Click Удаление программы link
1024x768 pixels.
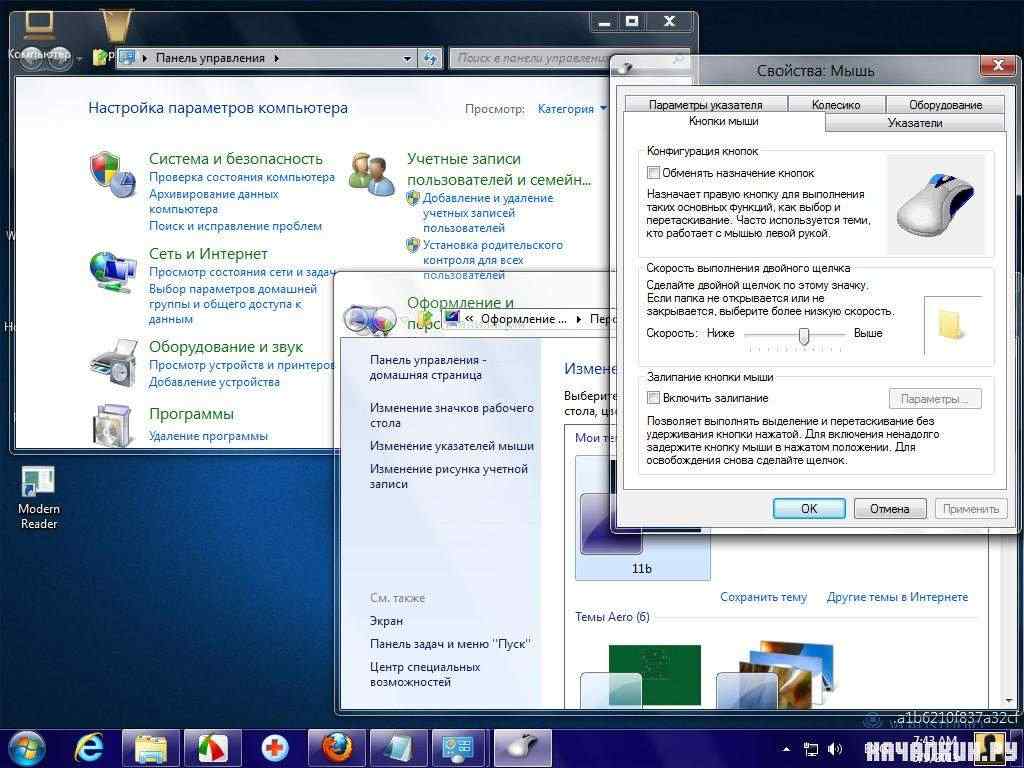[208, 436]
